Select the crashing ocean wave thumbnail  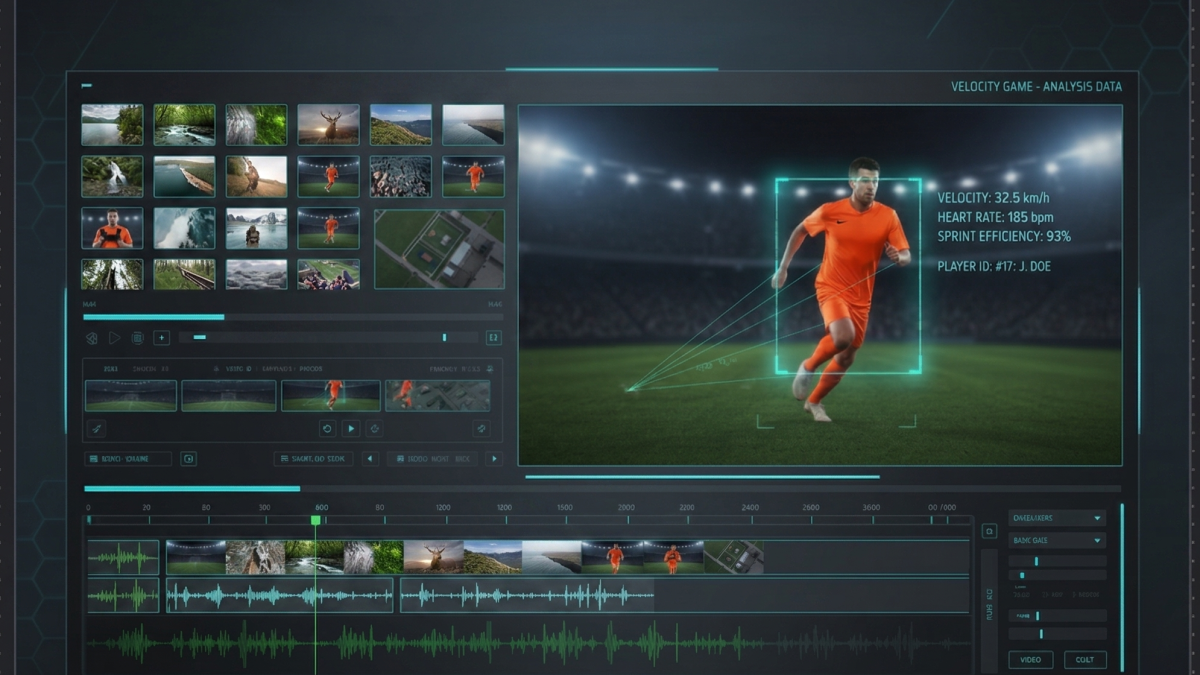coord(184,228)
